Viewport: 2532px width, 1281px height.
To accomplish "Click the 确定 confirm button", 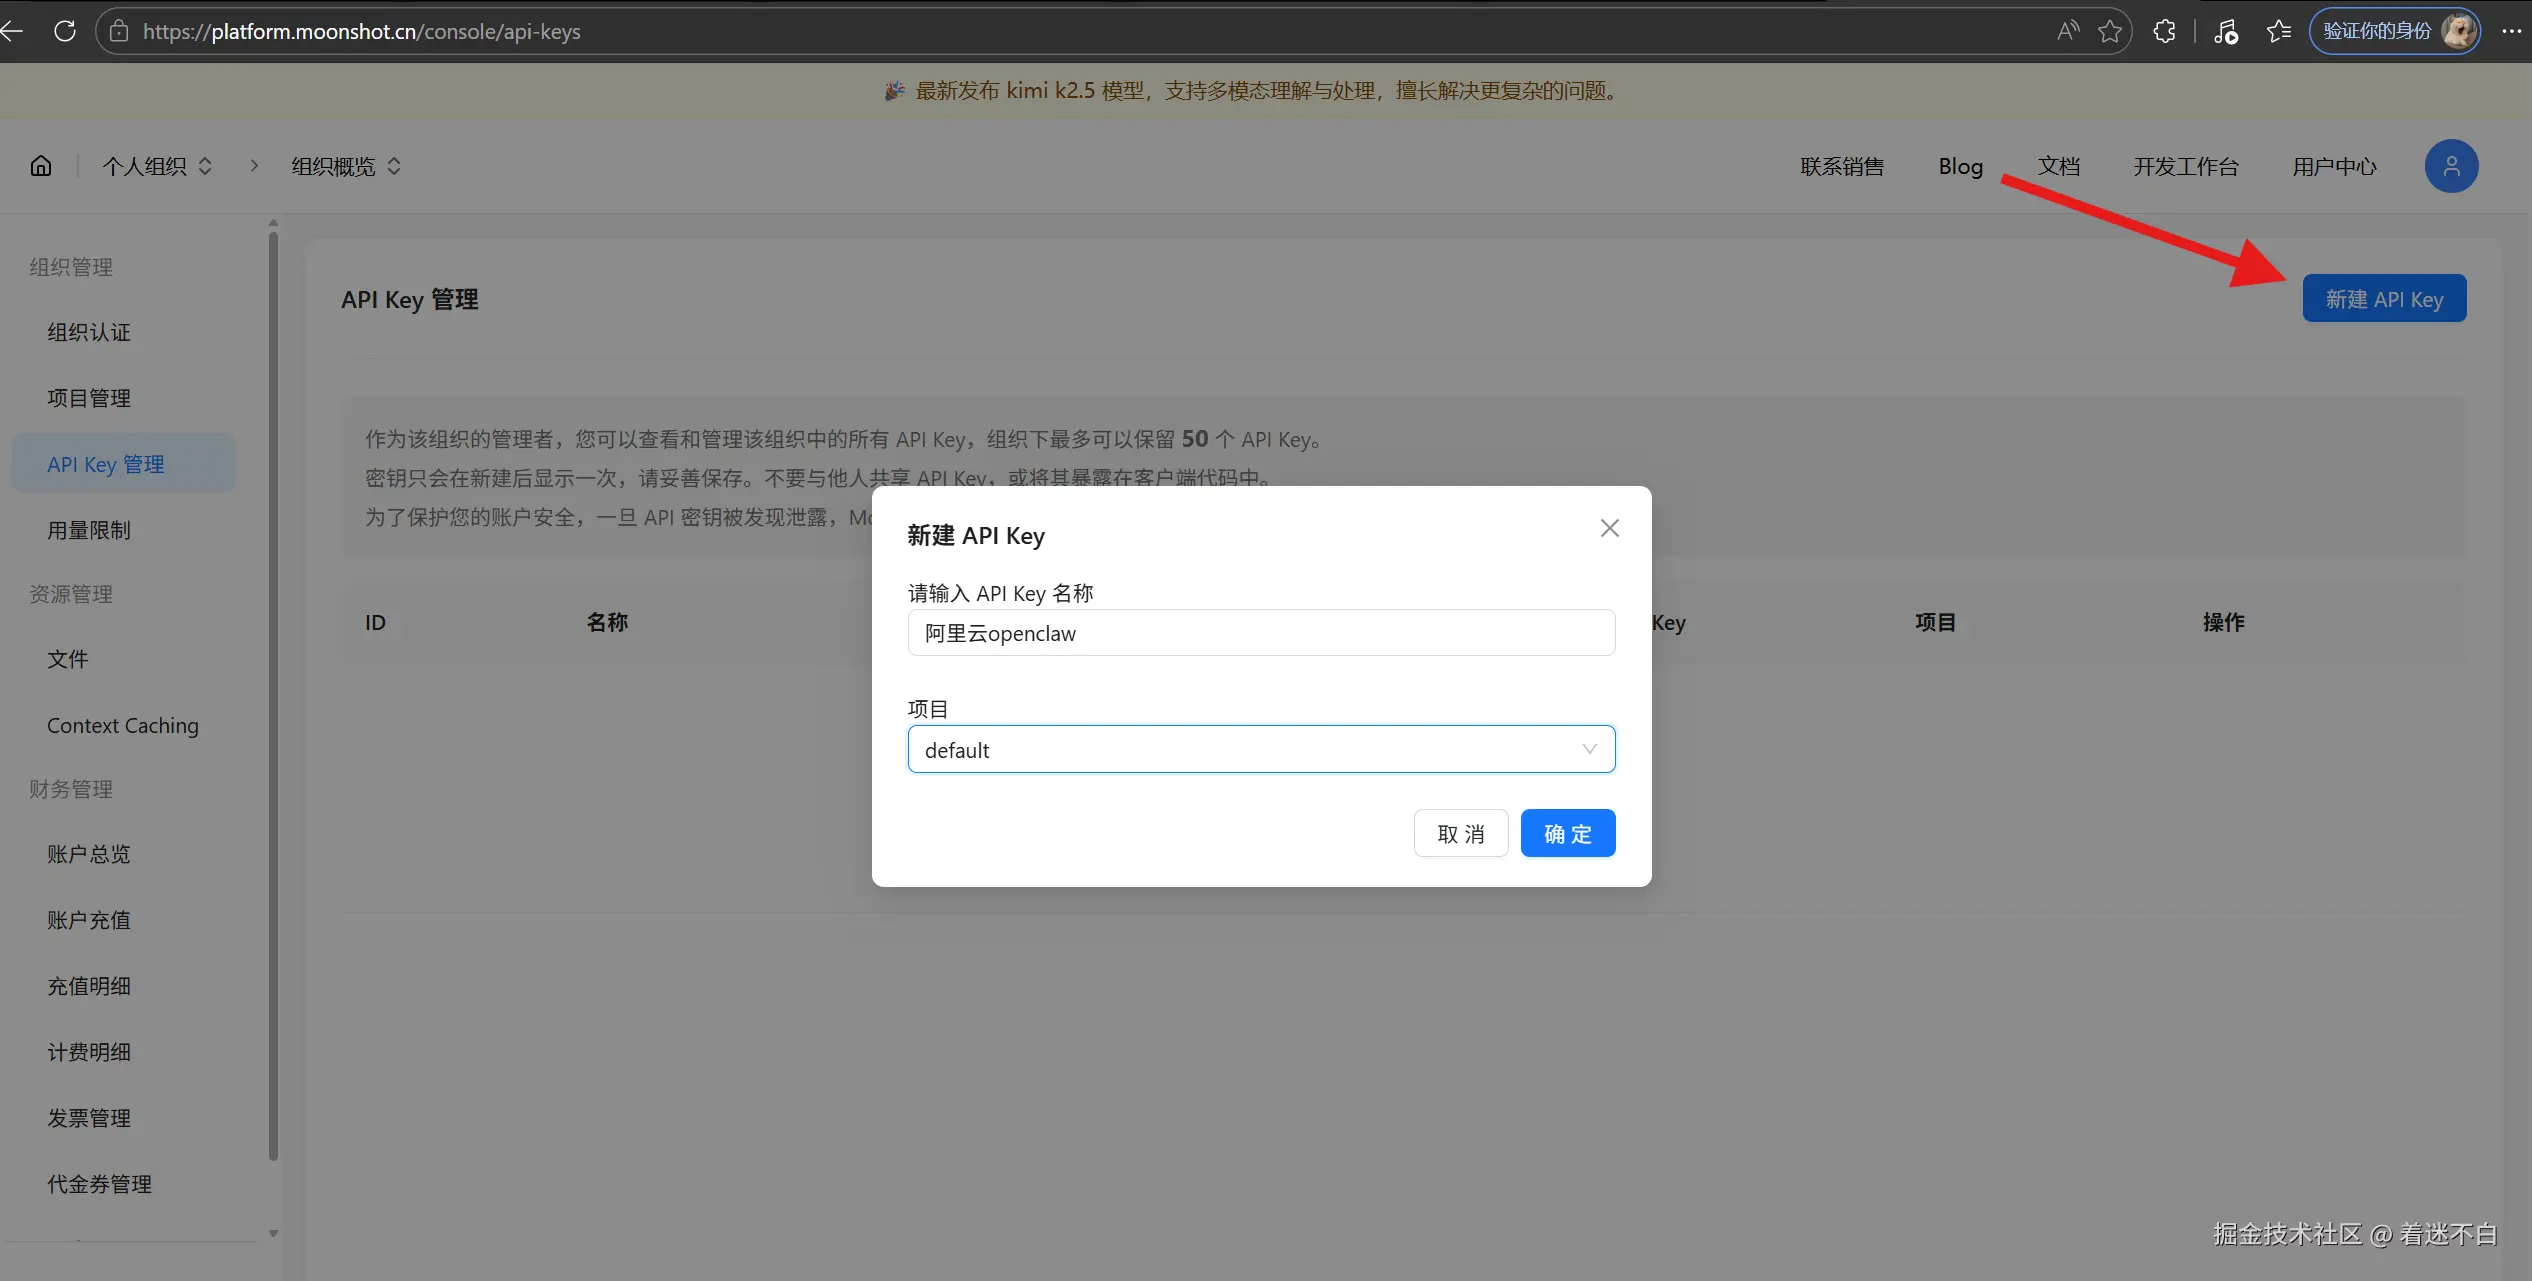I will point(1567,833).
